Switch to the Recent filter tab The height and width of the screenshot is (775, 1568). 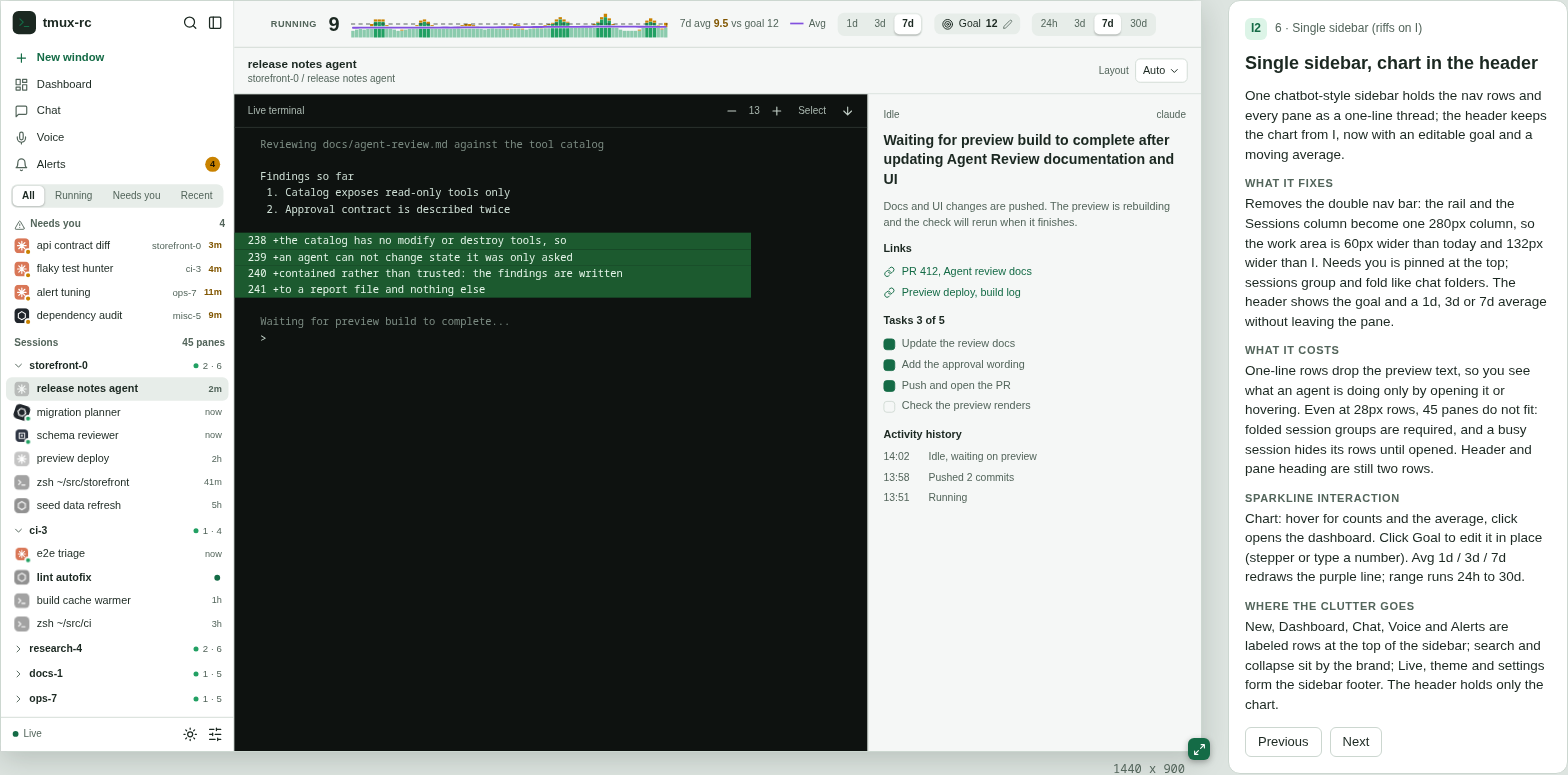(x=197, y=196)
